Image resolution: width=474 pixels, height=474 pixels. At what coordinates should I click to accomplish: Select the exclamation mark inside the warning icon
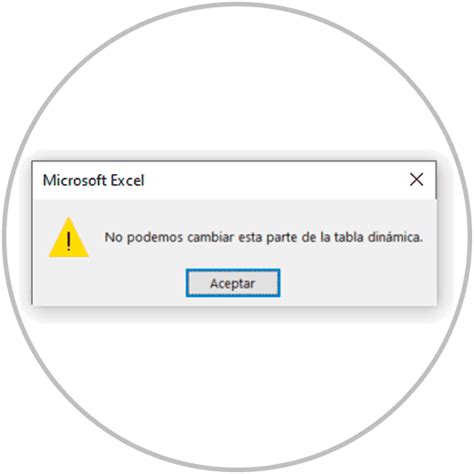(x=69, y=241)
